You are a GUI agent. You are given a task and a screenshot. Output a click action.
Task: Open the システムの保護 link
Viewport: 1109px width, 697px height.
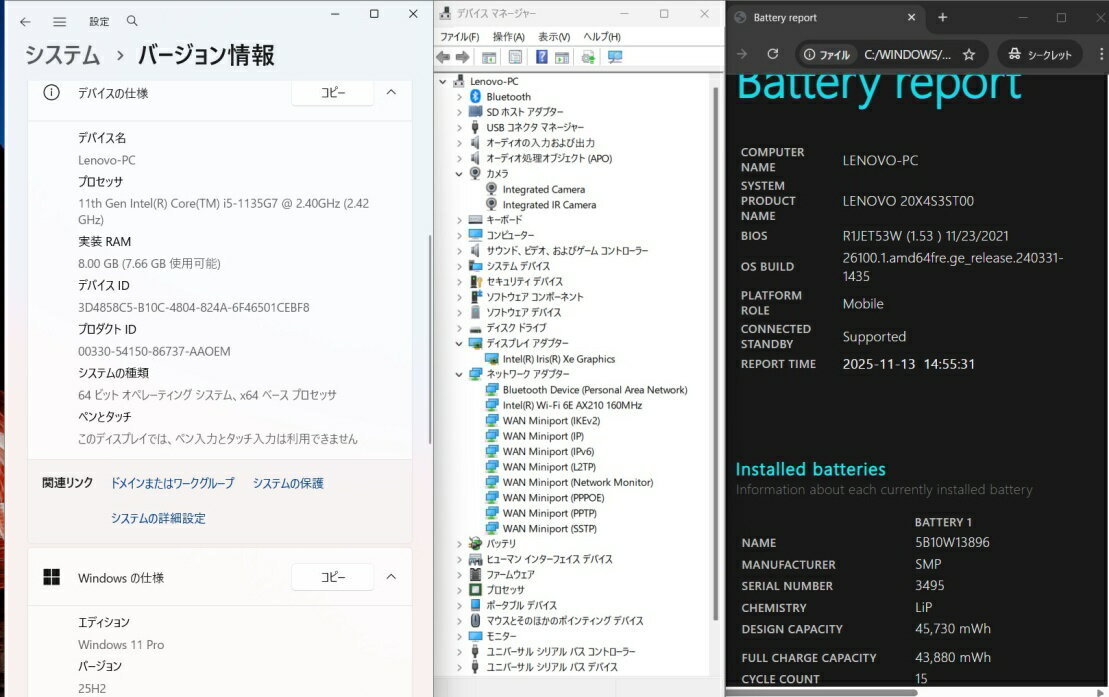[288, 483]
